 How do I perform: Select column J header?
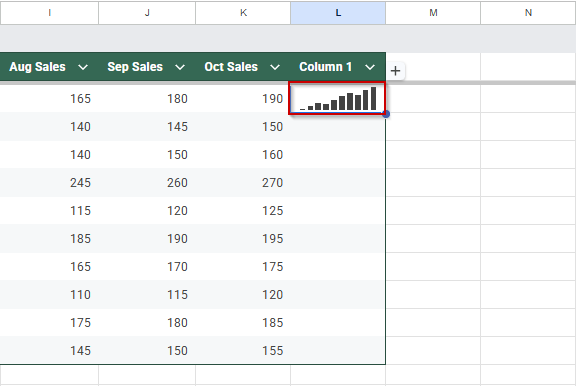147,13
